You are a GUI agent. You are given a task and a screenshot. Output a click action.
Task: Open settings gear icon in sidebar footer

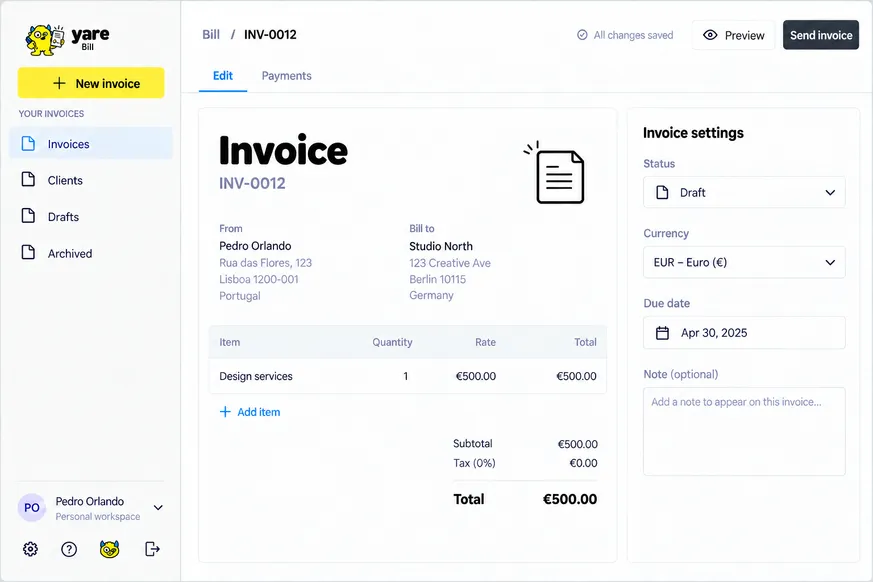tap(30, 549)
